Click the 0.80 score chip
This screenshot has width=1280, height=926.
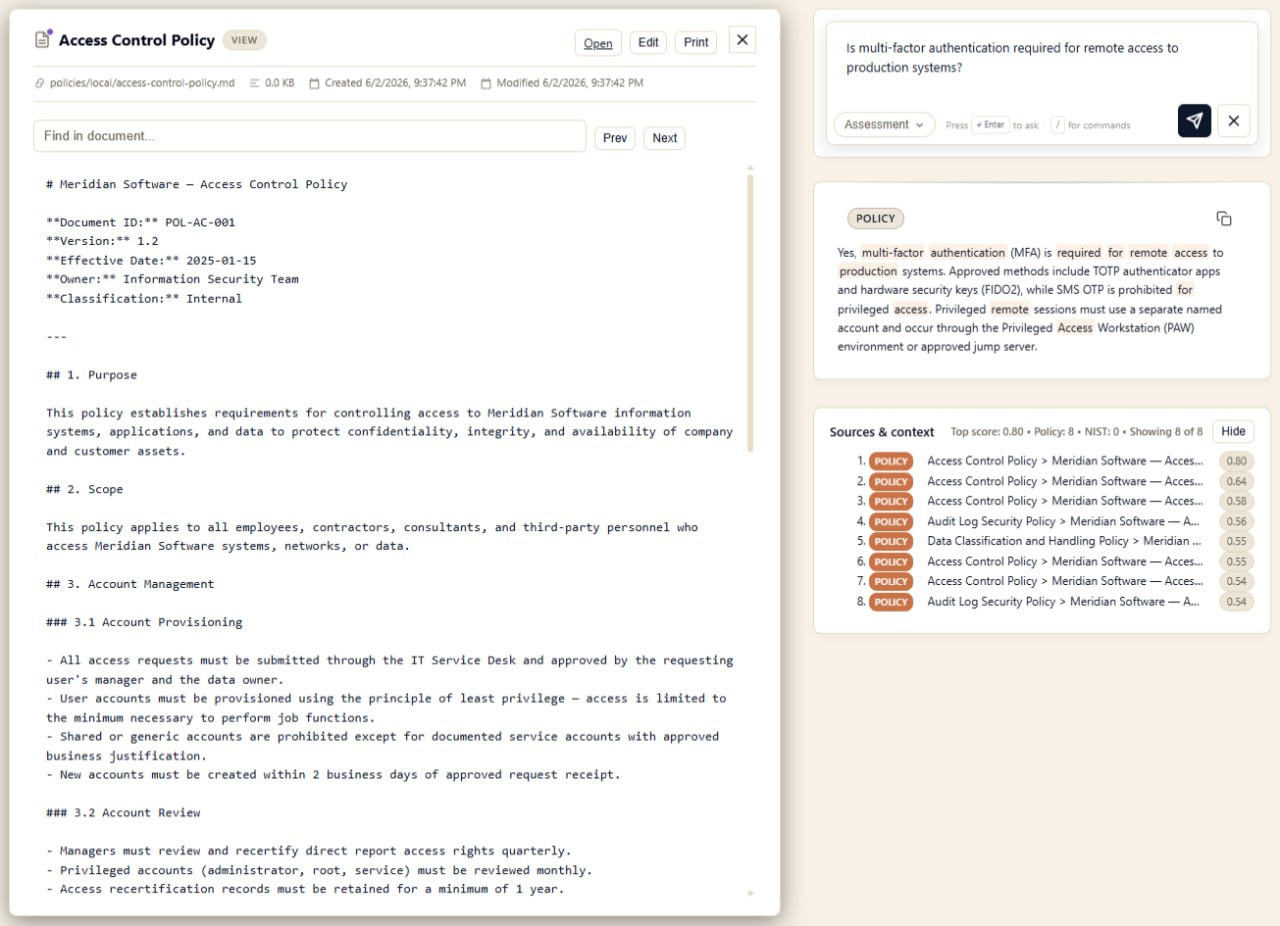(x=1236, y=461)
